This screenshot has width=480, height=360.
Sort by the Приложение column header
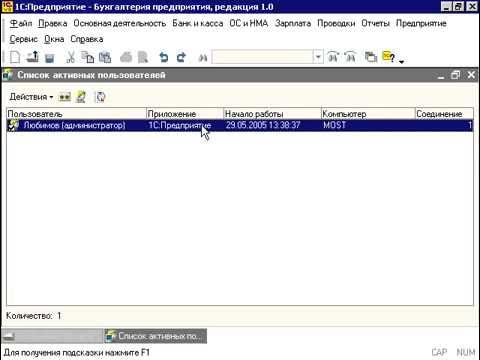(x=185, y=114)
